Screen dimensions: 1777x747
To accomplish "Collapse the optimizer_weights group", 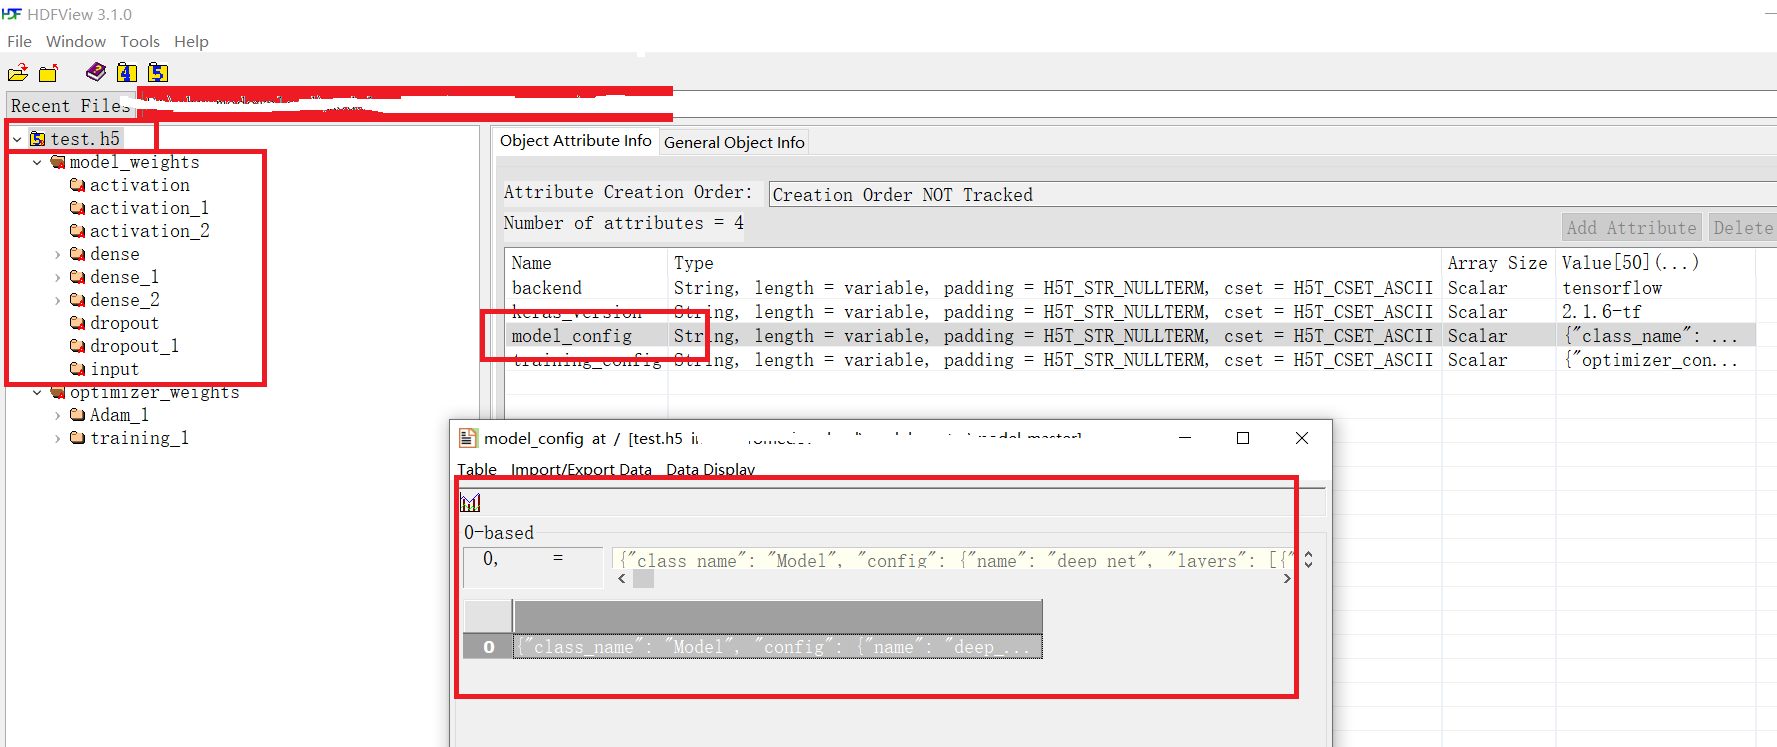I will [37, 393].
